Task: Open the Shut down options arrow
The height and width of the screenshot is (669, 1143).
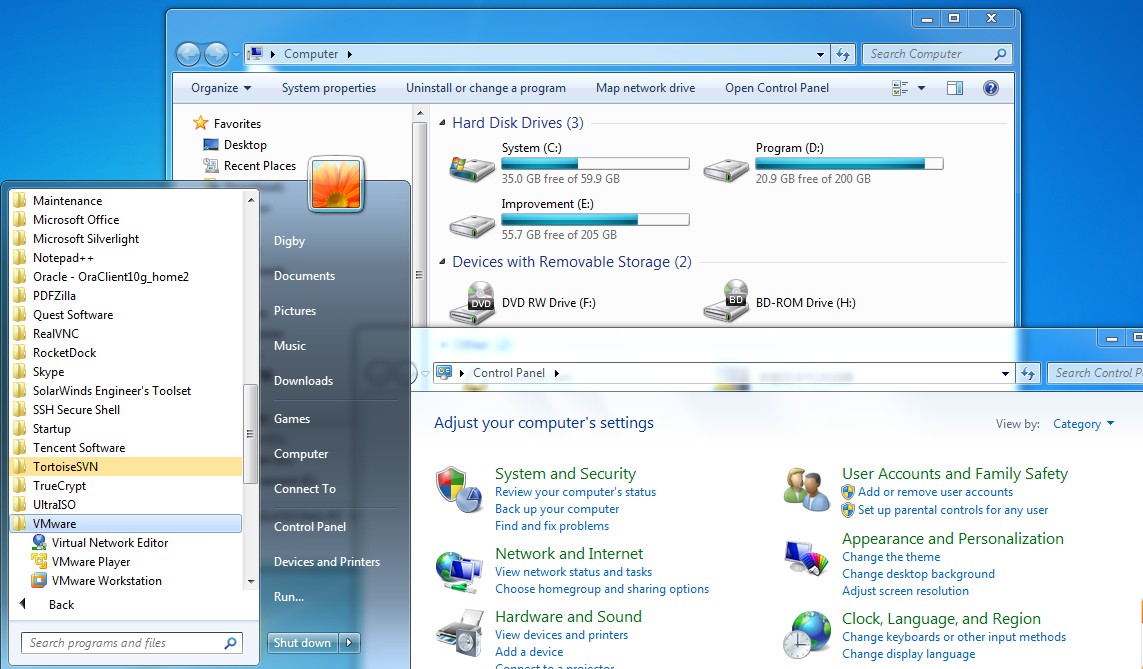Action: point(349,643)
